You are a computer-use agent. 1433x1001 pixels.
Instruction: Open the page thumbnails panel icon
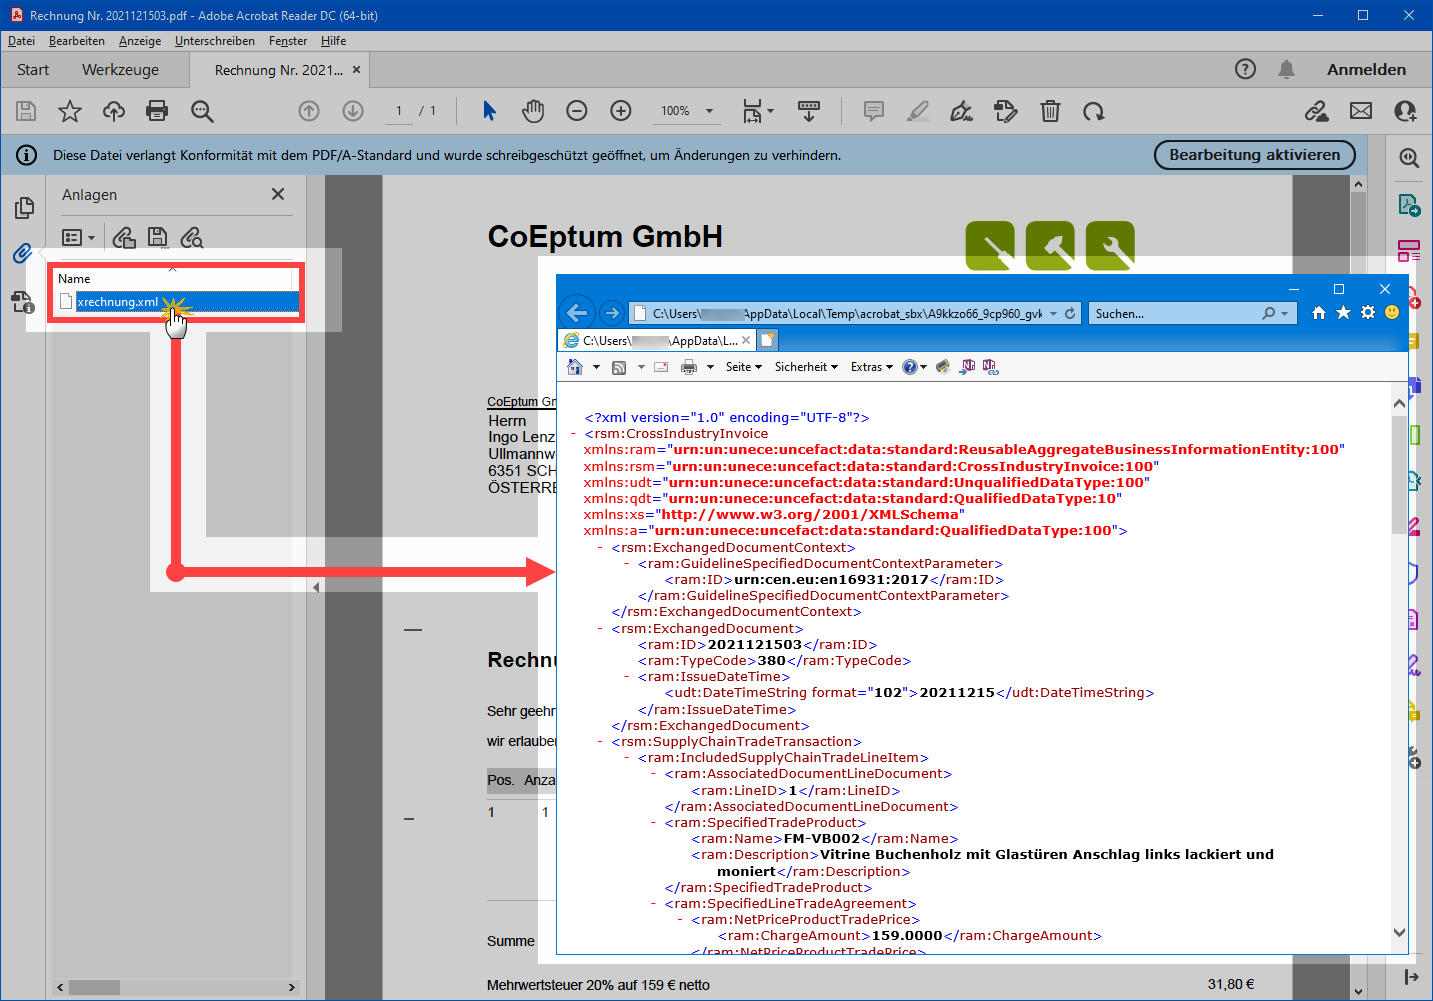click(25, 208)
